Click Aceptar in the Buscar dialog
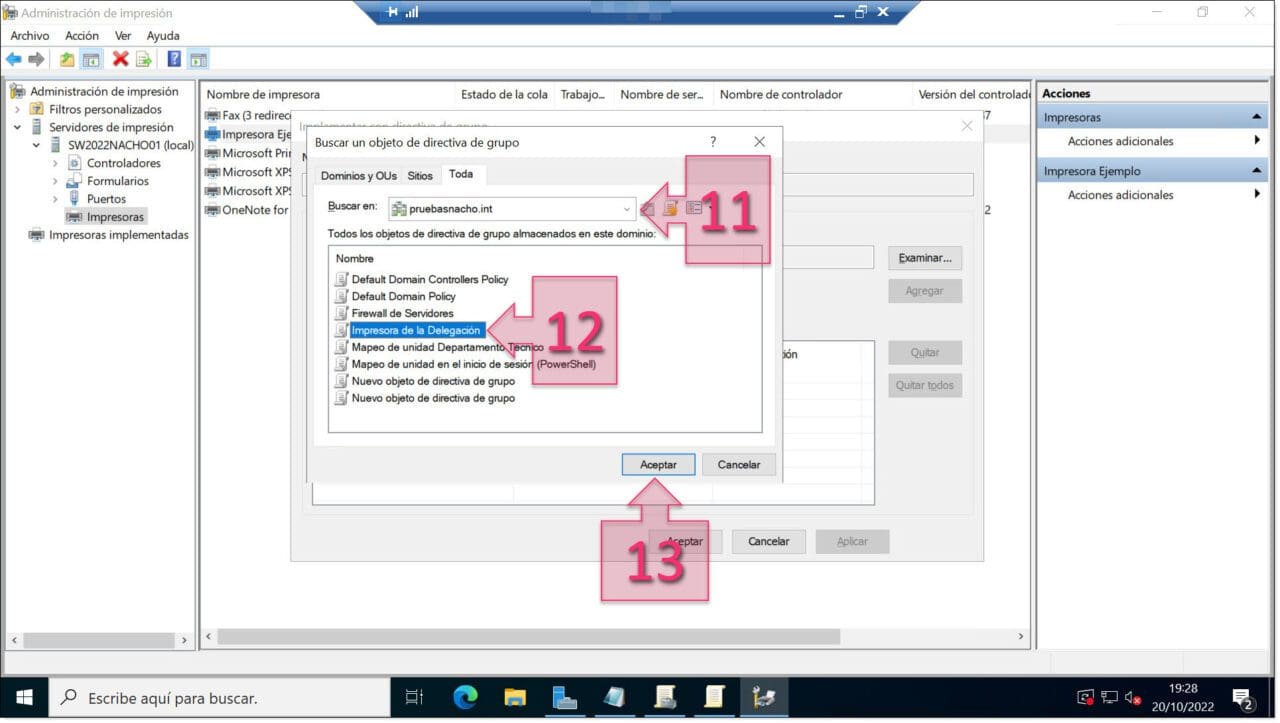This screenshot has height=723, width=1280. click(x=658, y=464)
